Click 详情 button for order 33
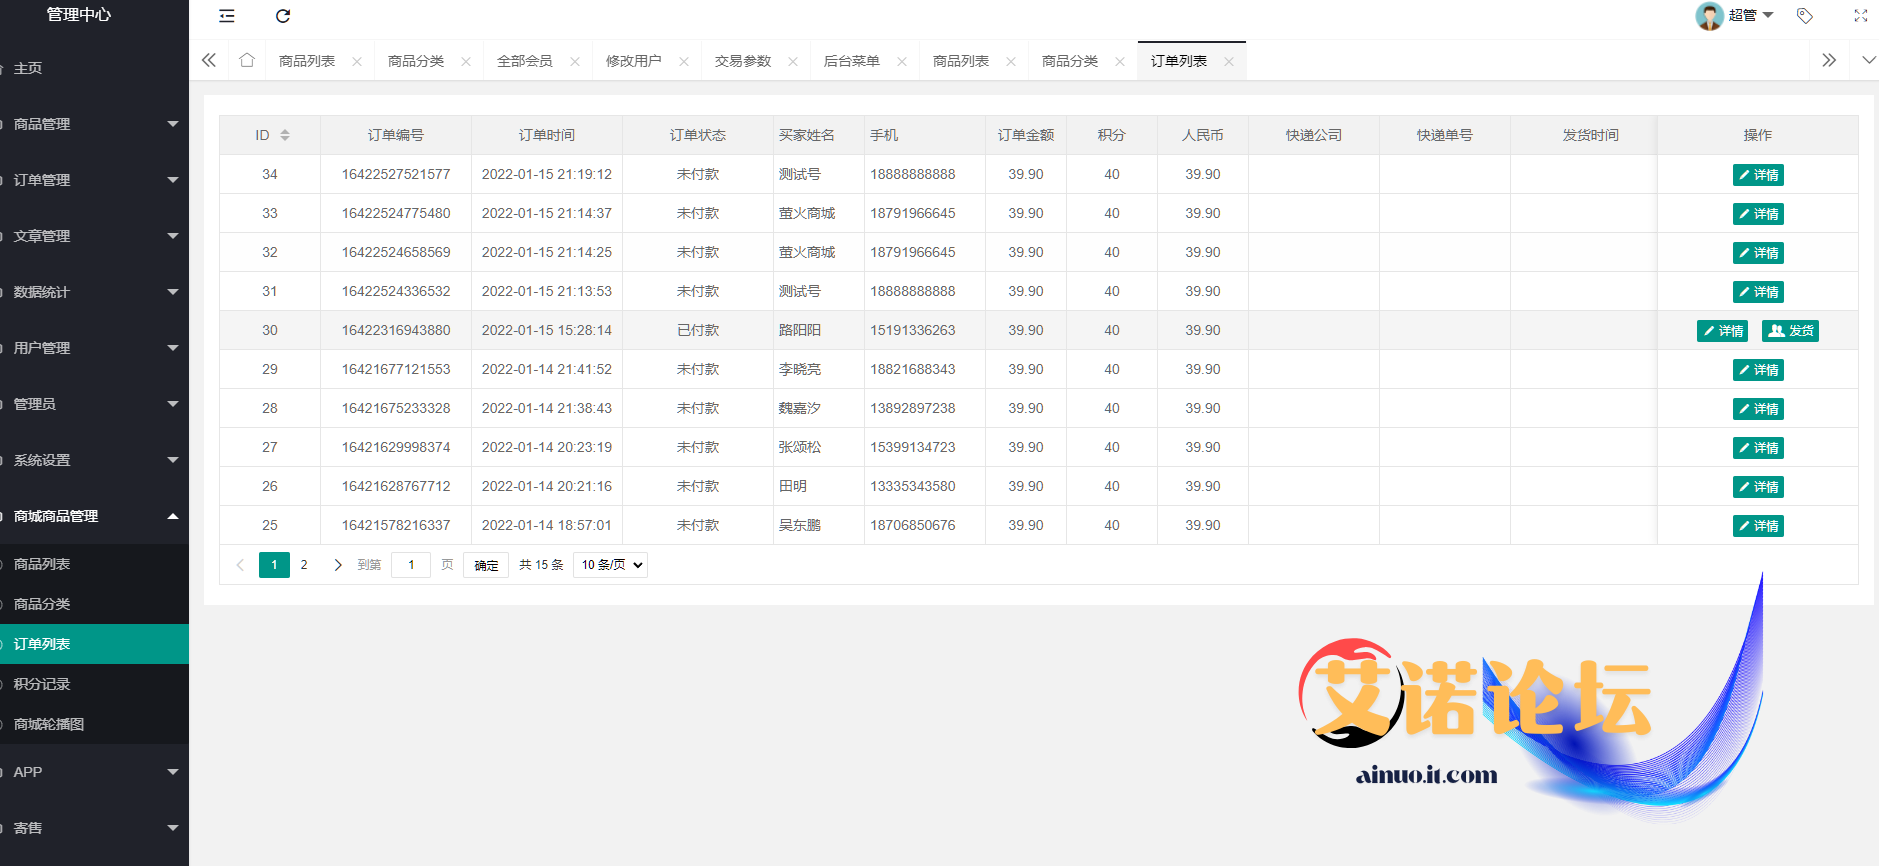This screenshot has height=866, width=1879. pos(1758,214)
